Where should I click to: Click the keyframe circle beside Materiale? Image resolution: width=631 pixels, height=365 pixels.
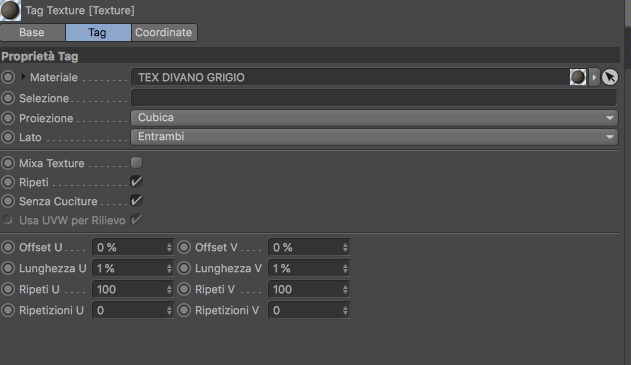point(8,77)
